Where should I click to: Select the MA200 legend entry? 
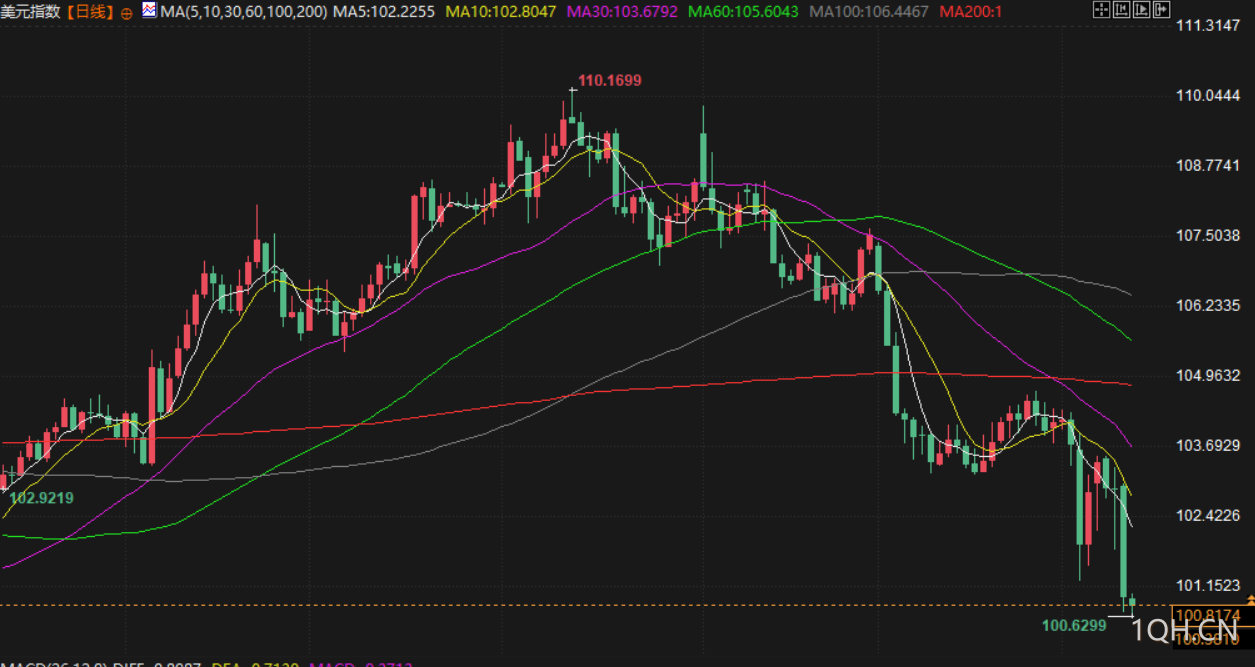(971, 12)
